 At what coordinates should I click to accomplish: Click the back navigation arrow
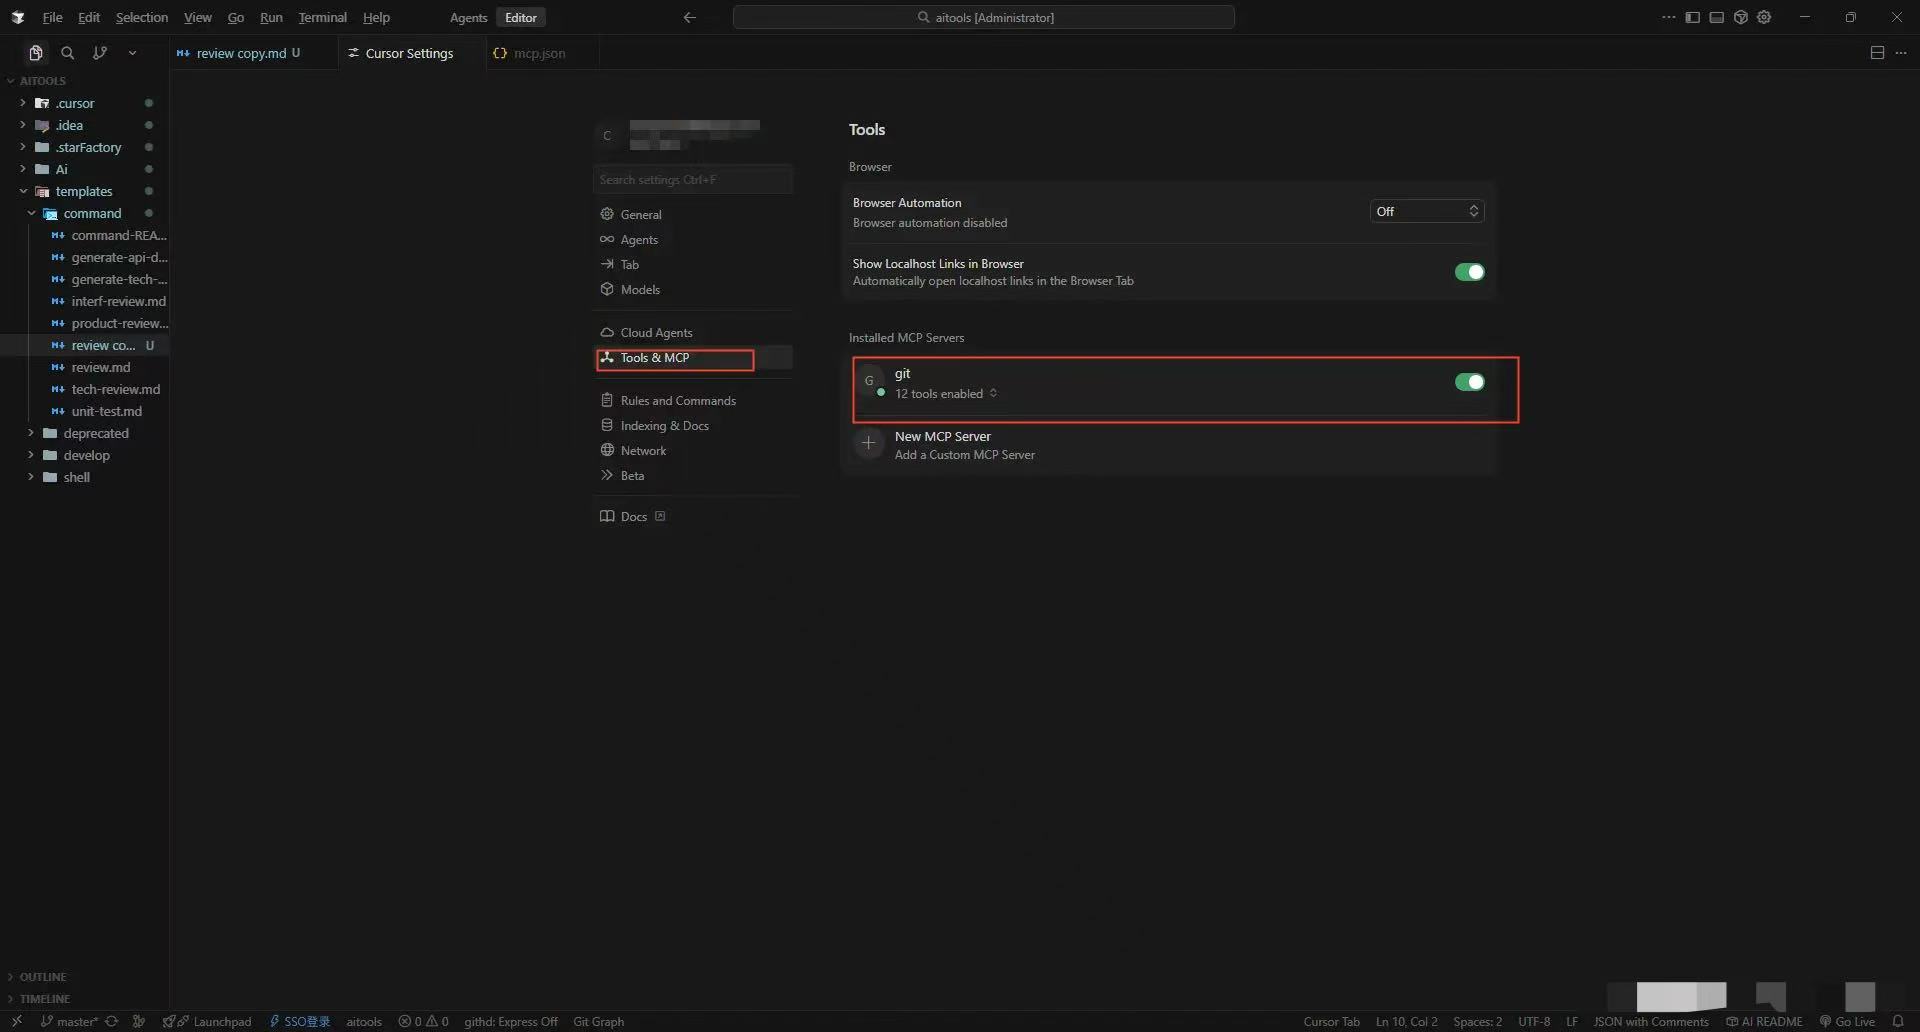coord(689,17)
